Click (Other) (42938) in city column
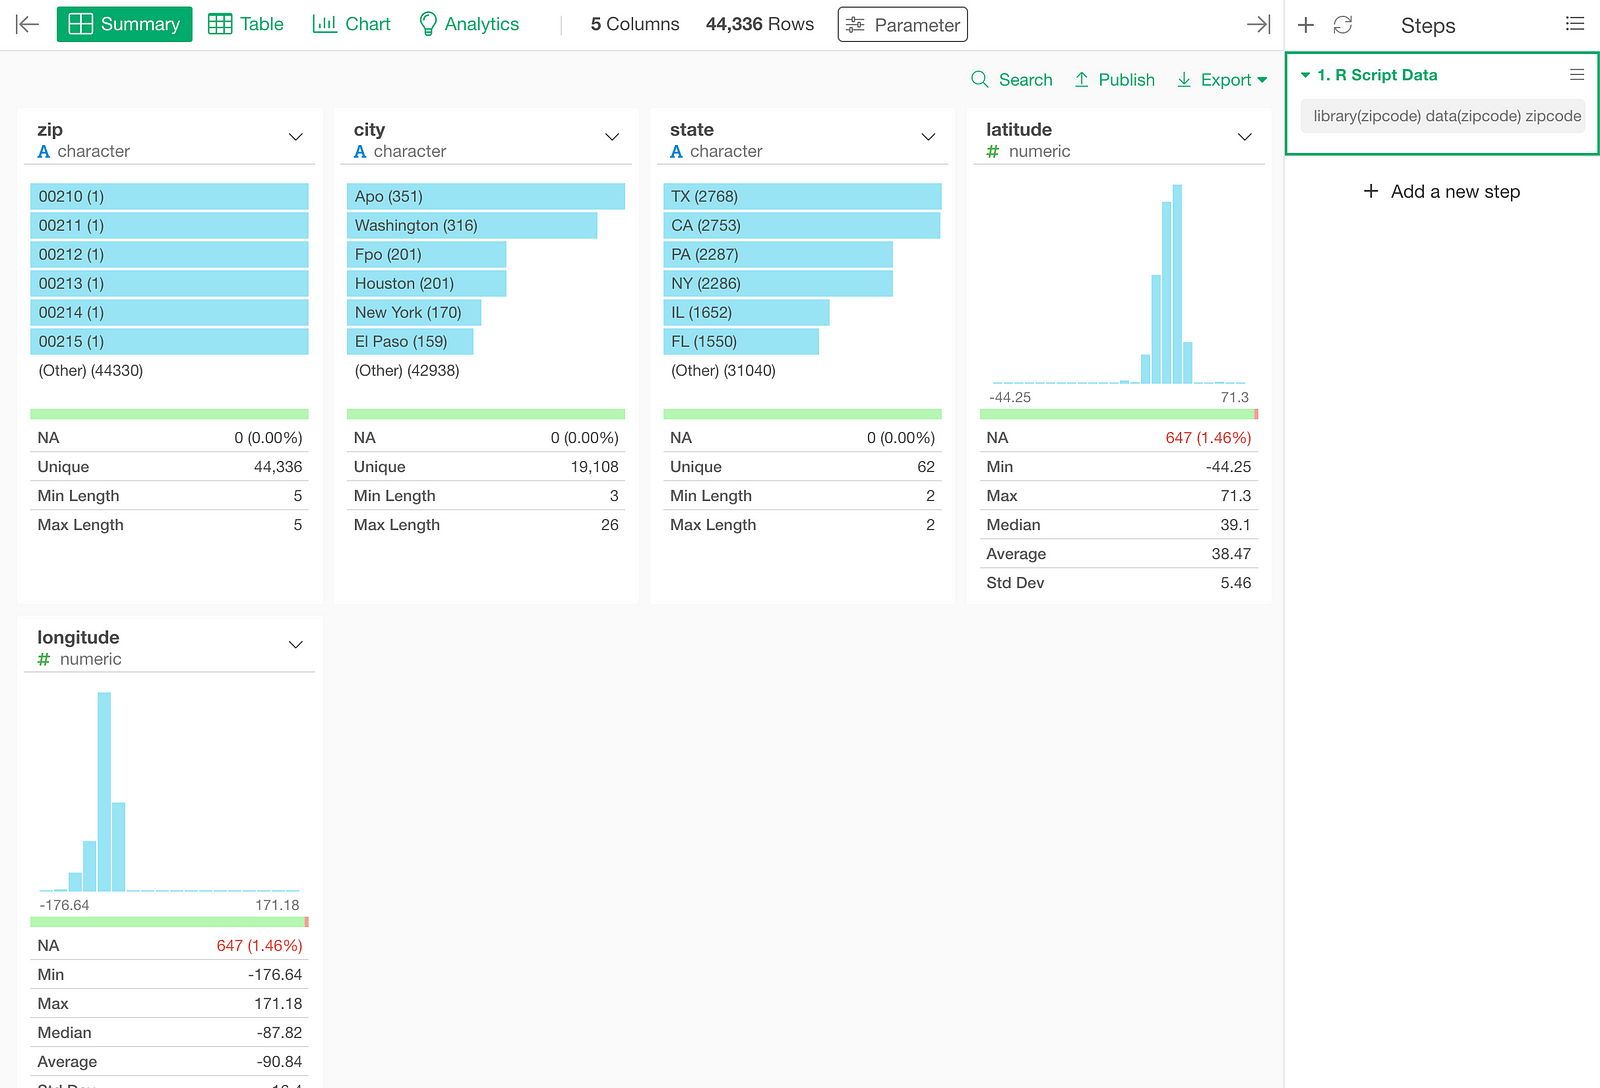The image size is (1600, 1088). click(x=407, y=370)
